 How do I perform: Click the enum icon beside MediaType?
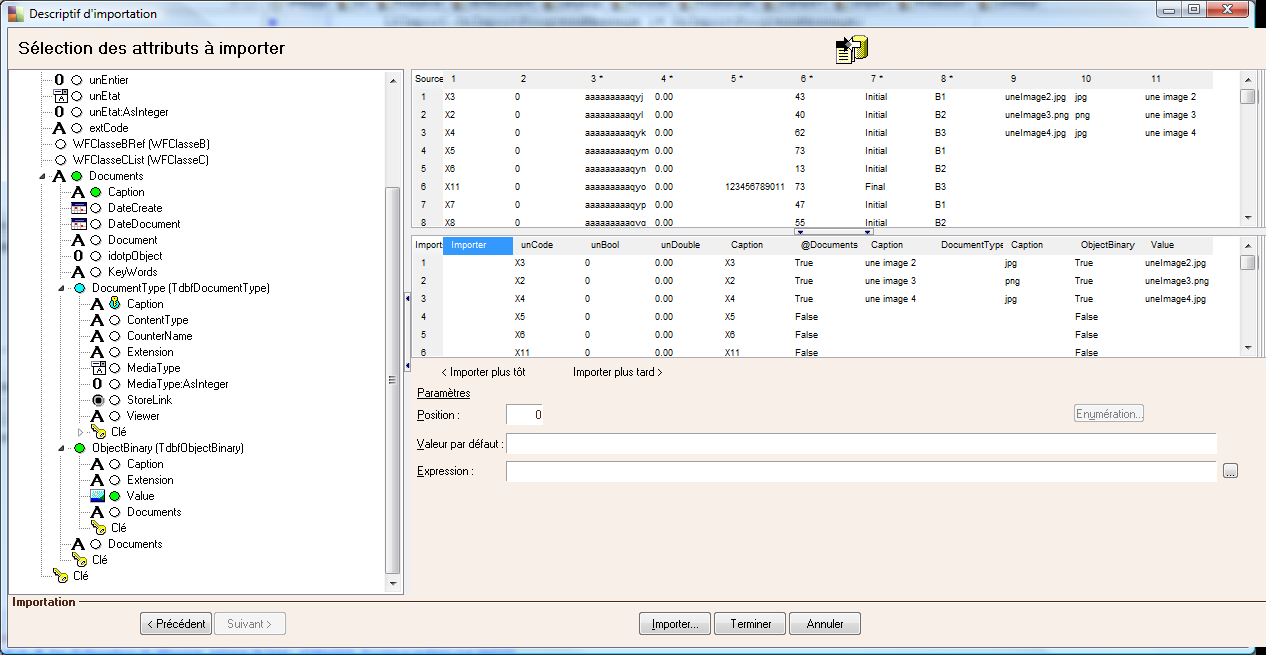point(97,368)
